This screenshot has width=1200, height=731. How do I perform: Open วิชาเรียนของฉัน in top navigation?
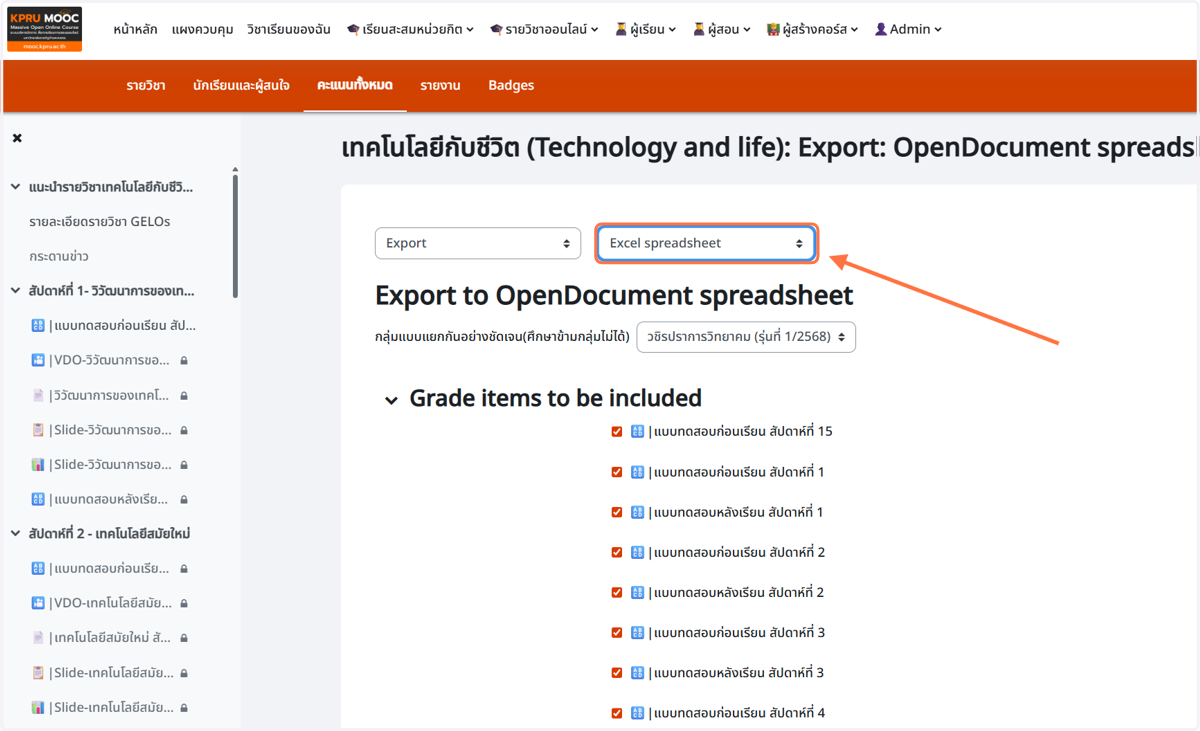[x=289, y=30]
